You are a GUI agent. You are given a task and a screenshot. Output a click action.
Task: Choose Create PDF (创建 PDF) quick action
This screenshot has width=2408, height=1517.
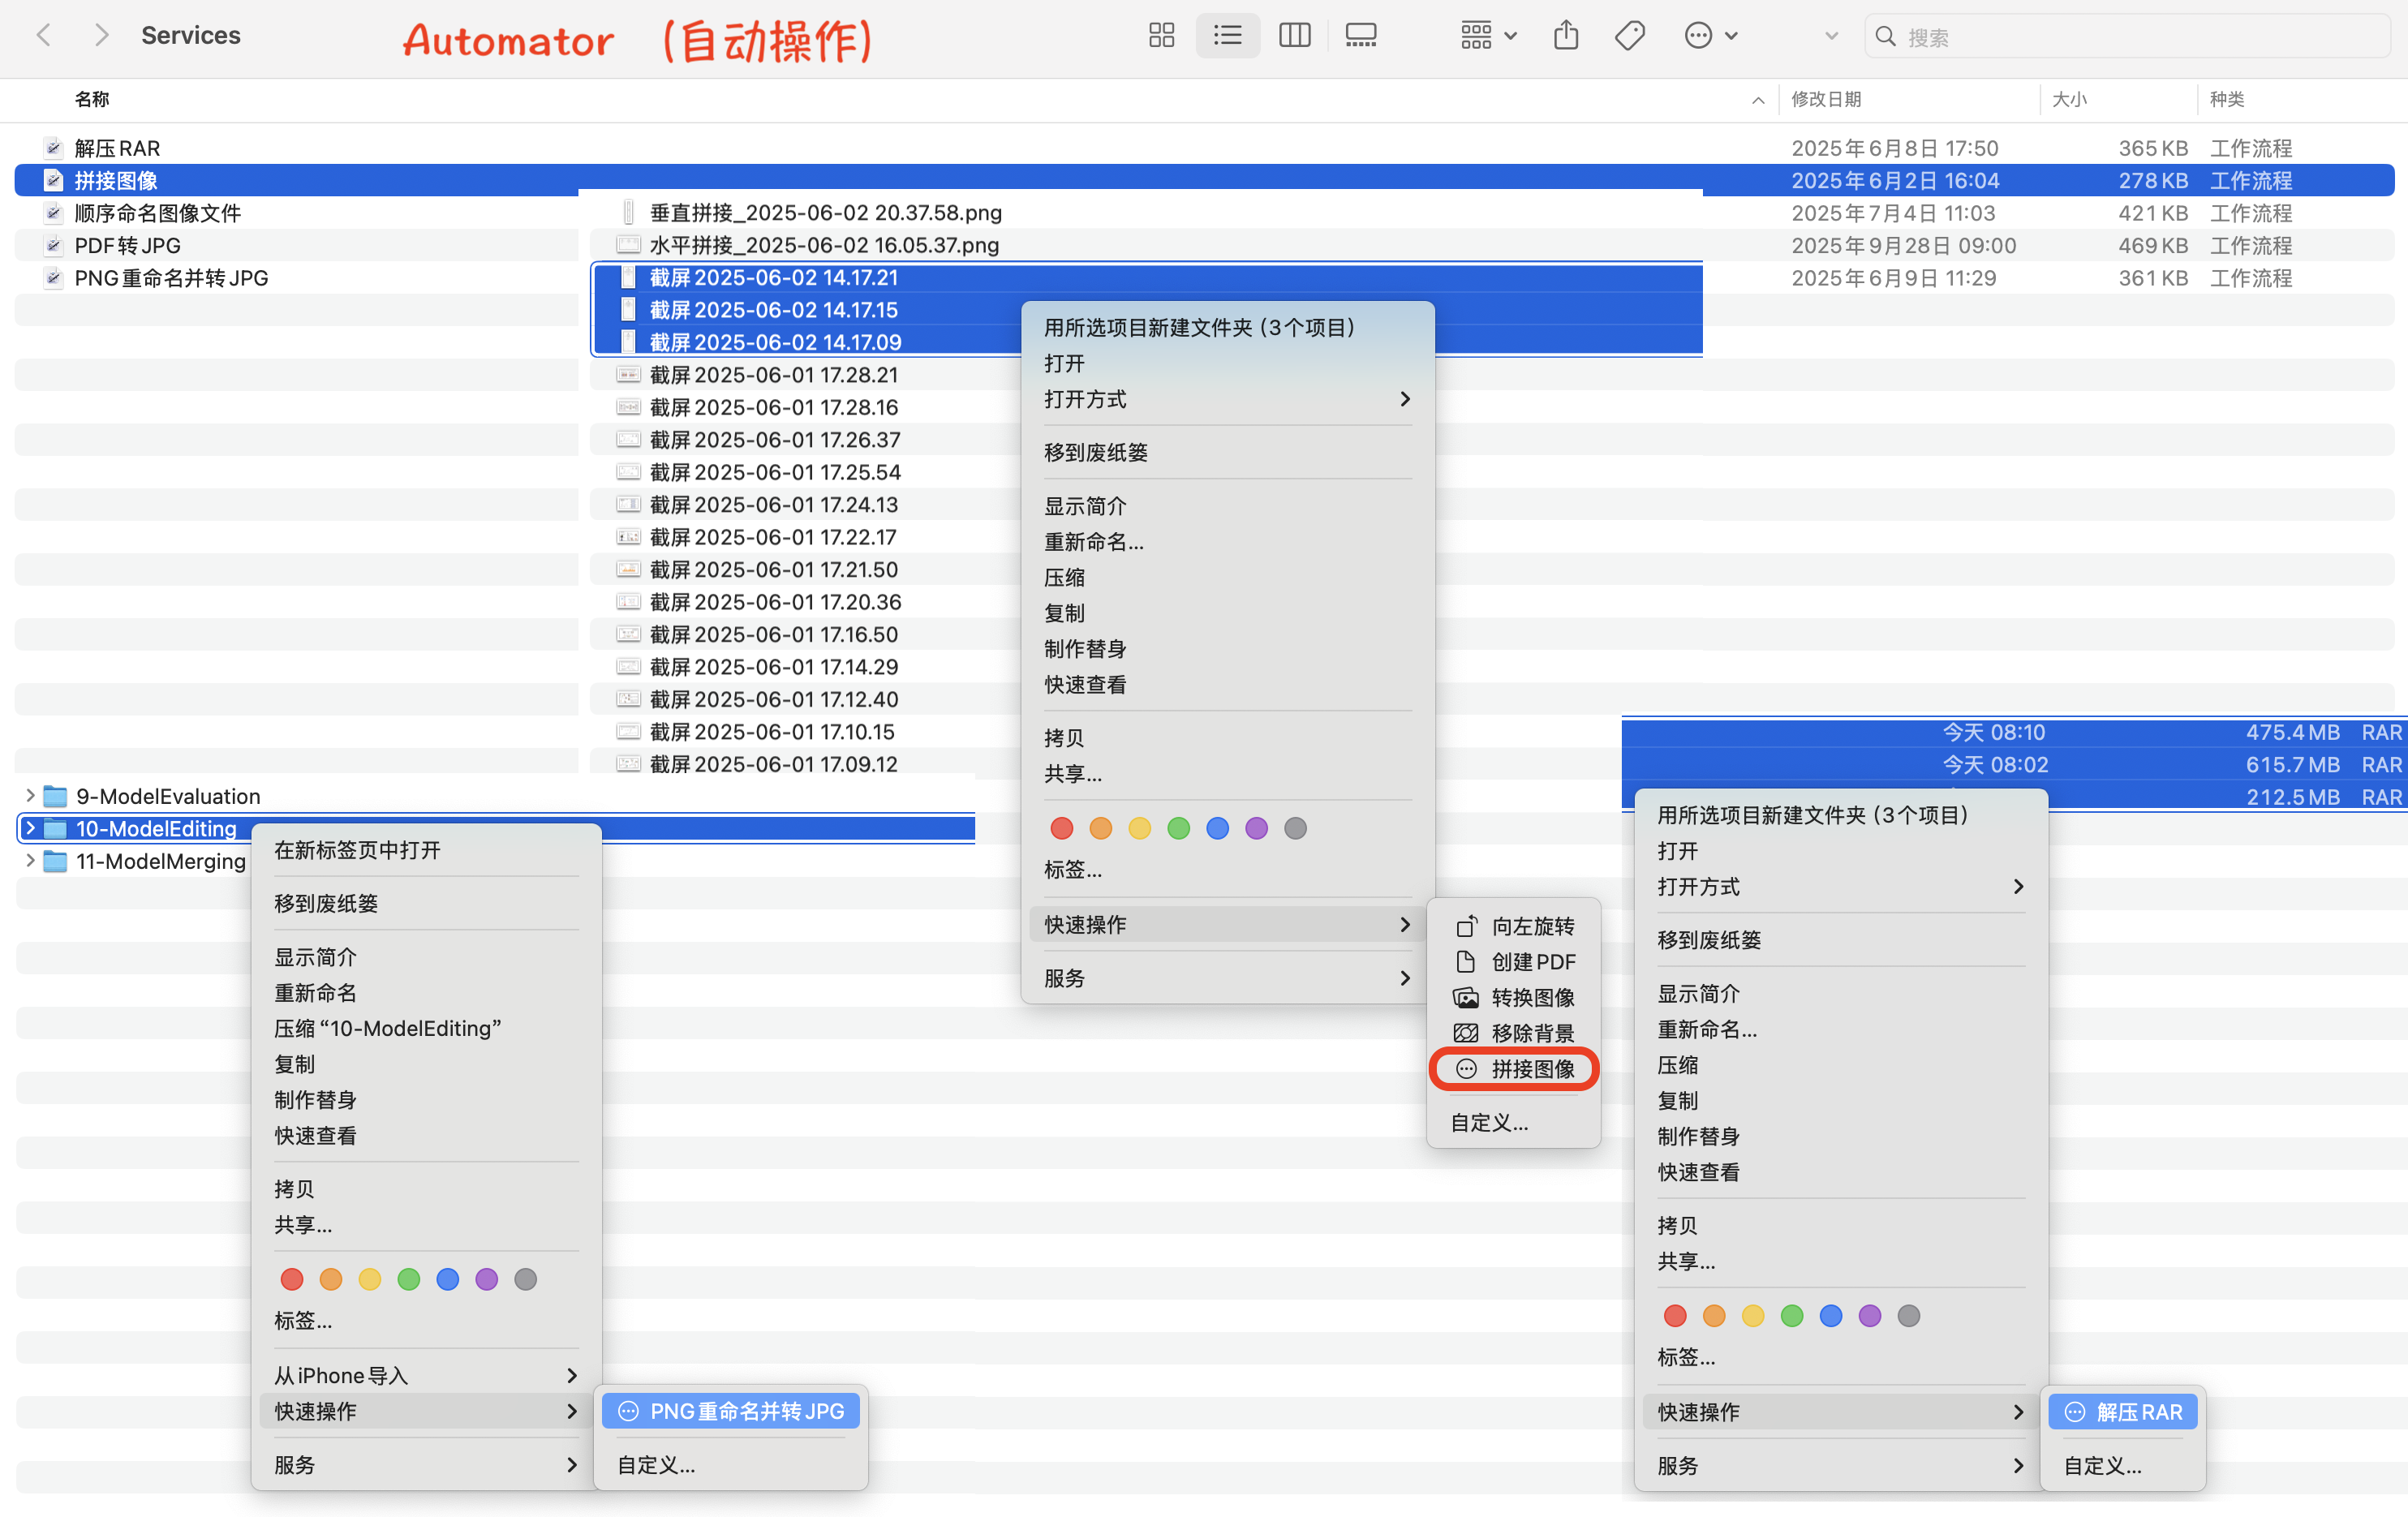[1532, 962]
